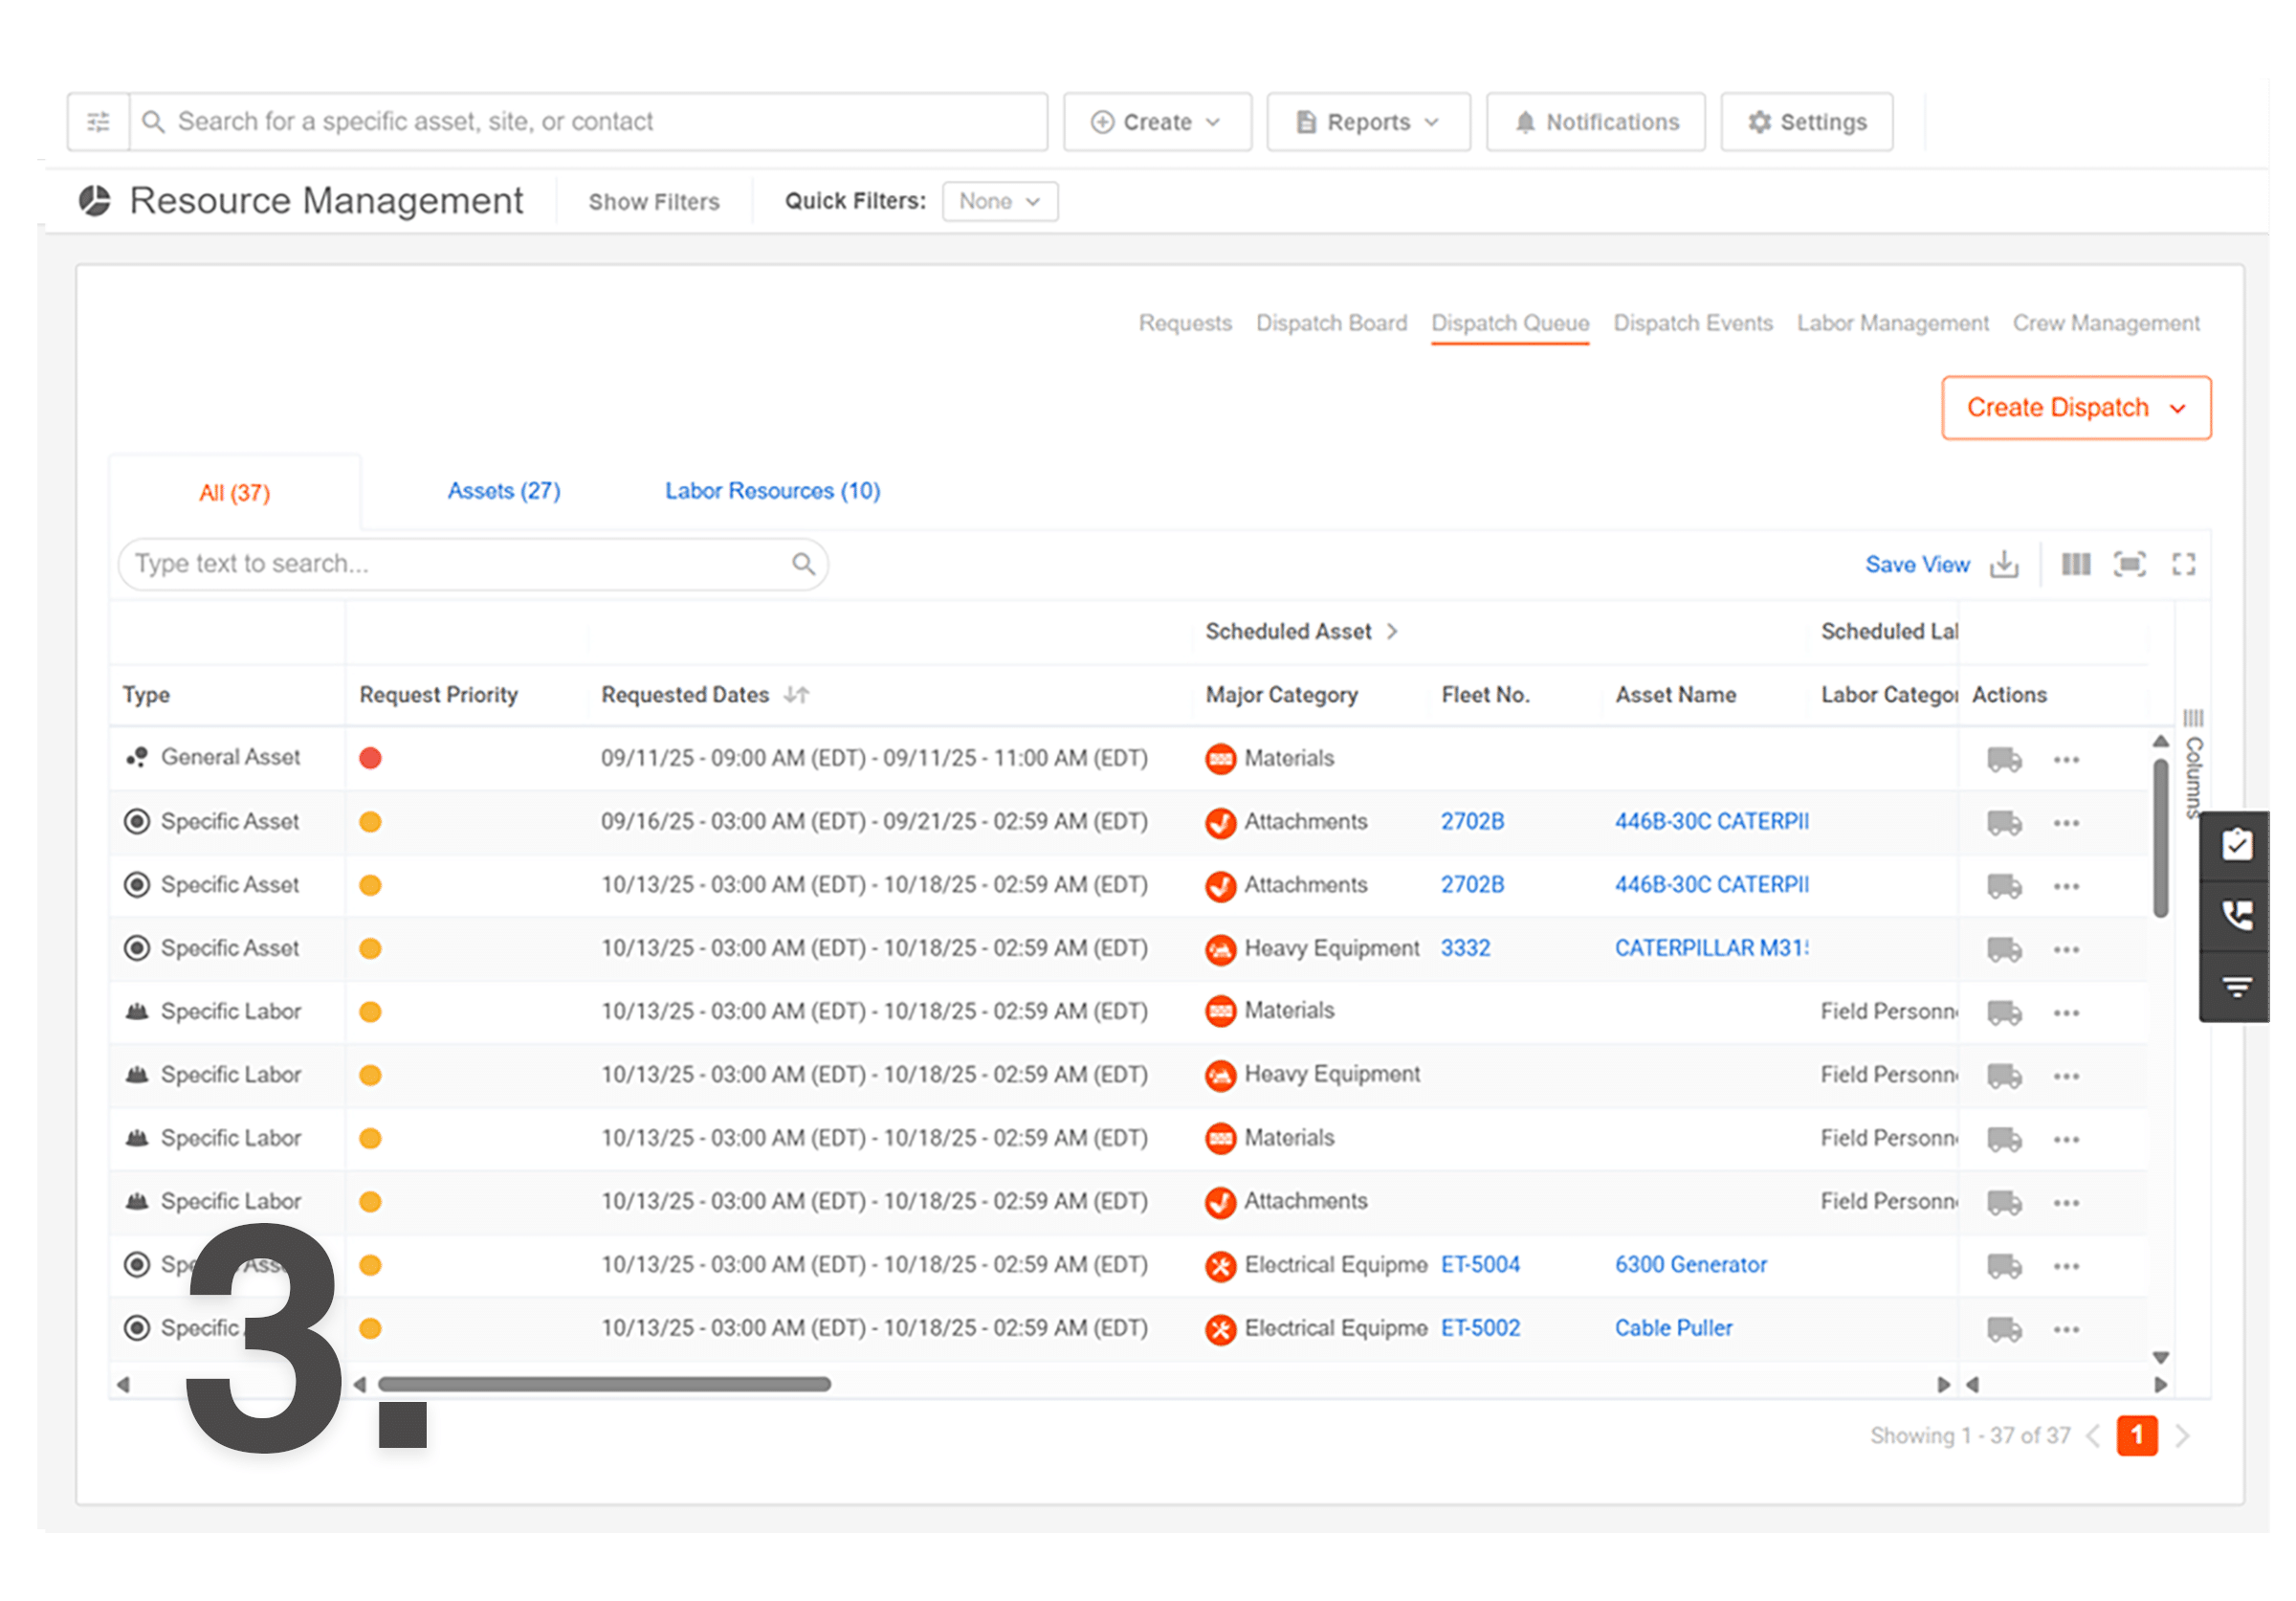2296x1601 pixels.
Task: Open Notifications from the top bar
Action: pos(1595,121)
